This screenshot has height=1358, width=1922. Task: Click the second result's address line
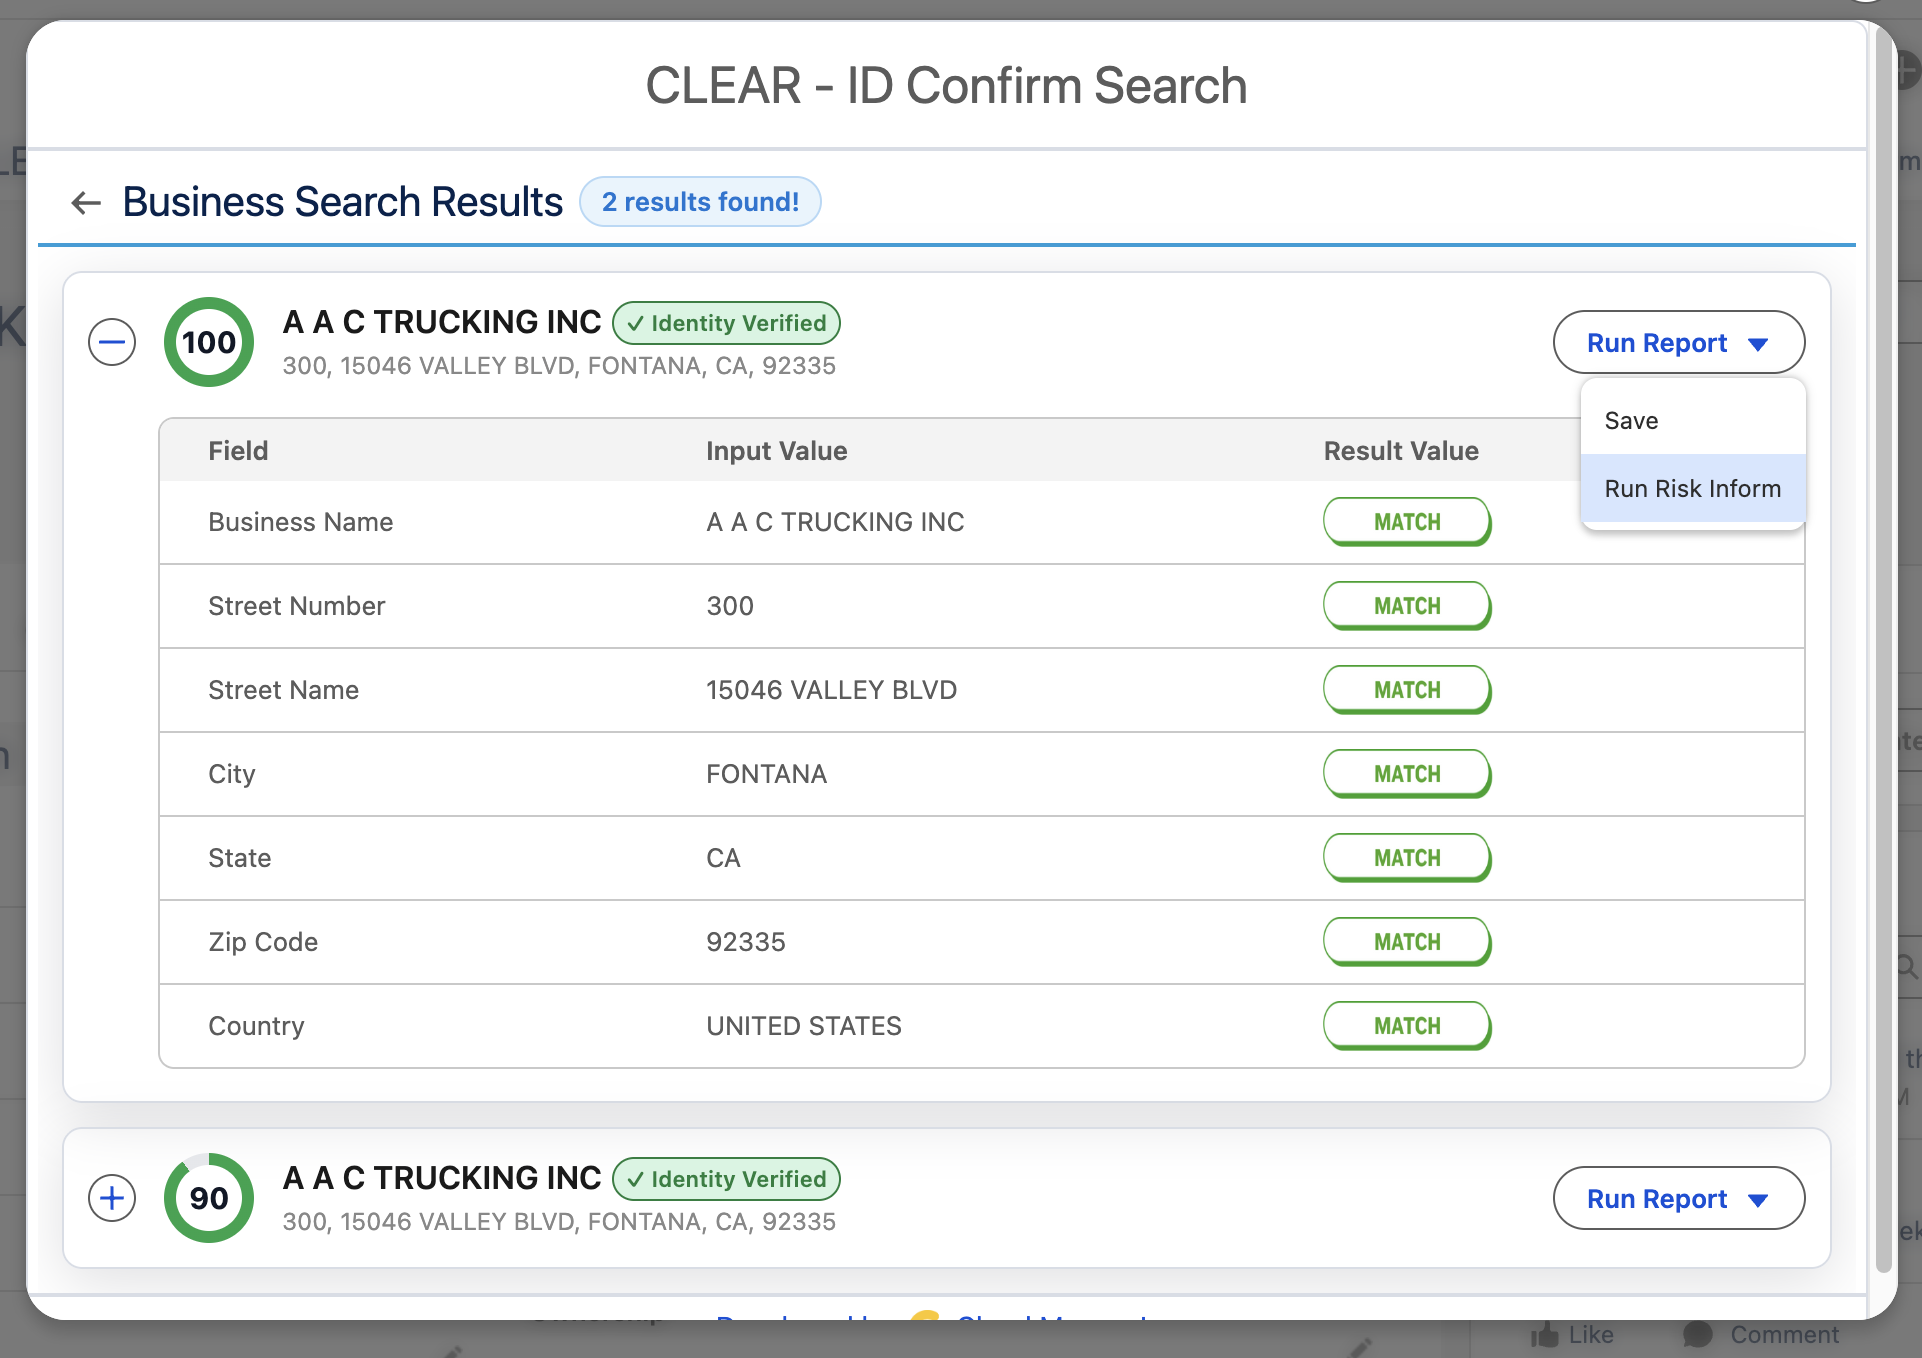click(559, 1222)
